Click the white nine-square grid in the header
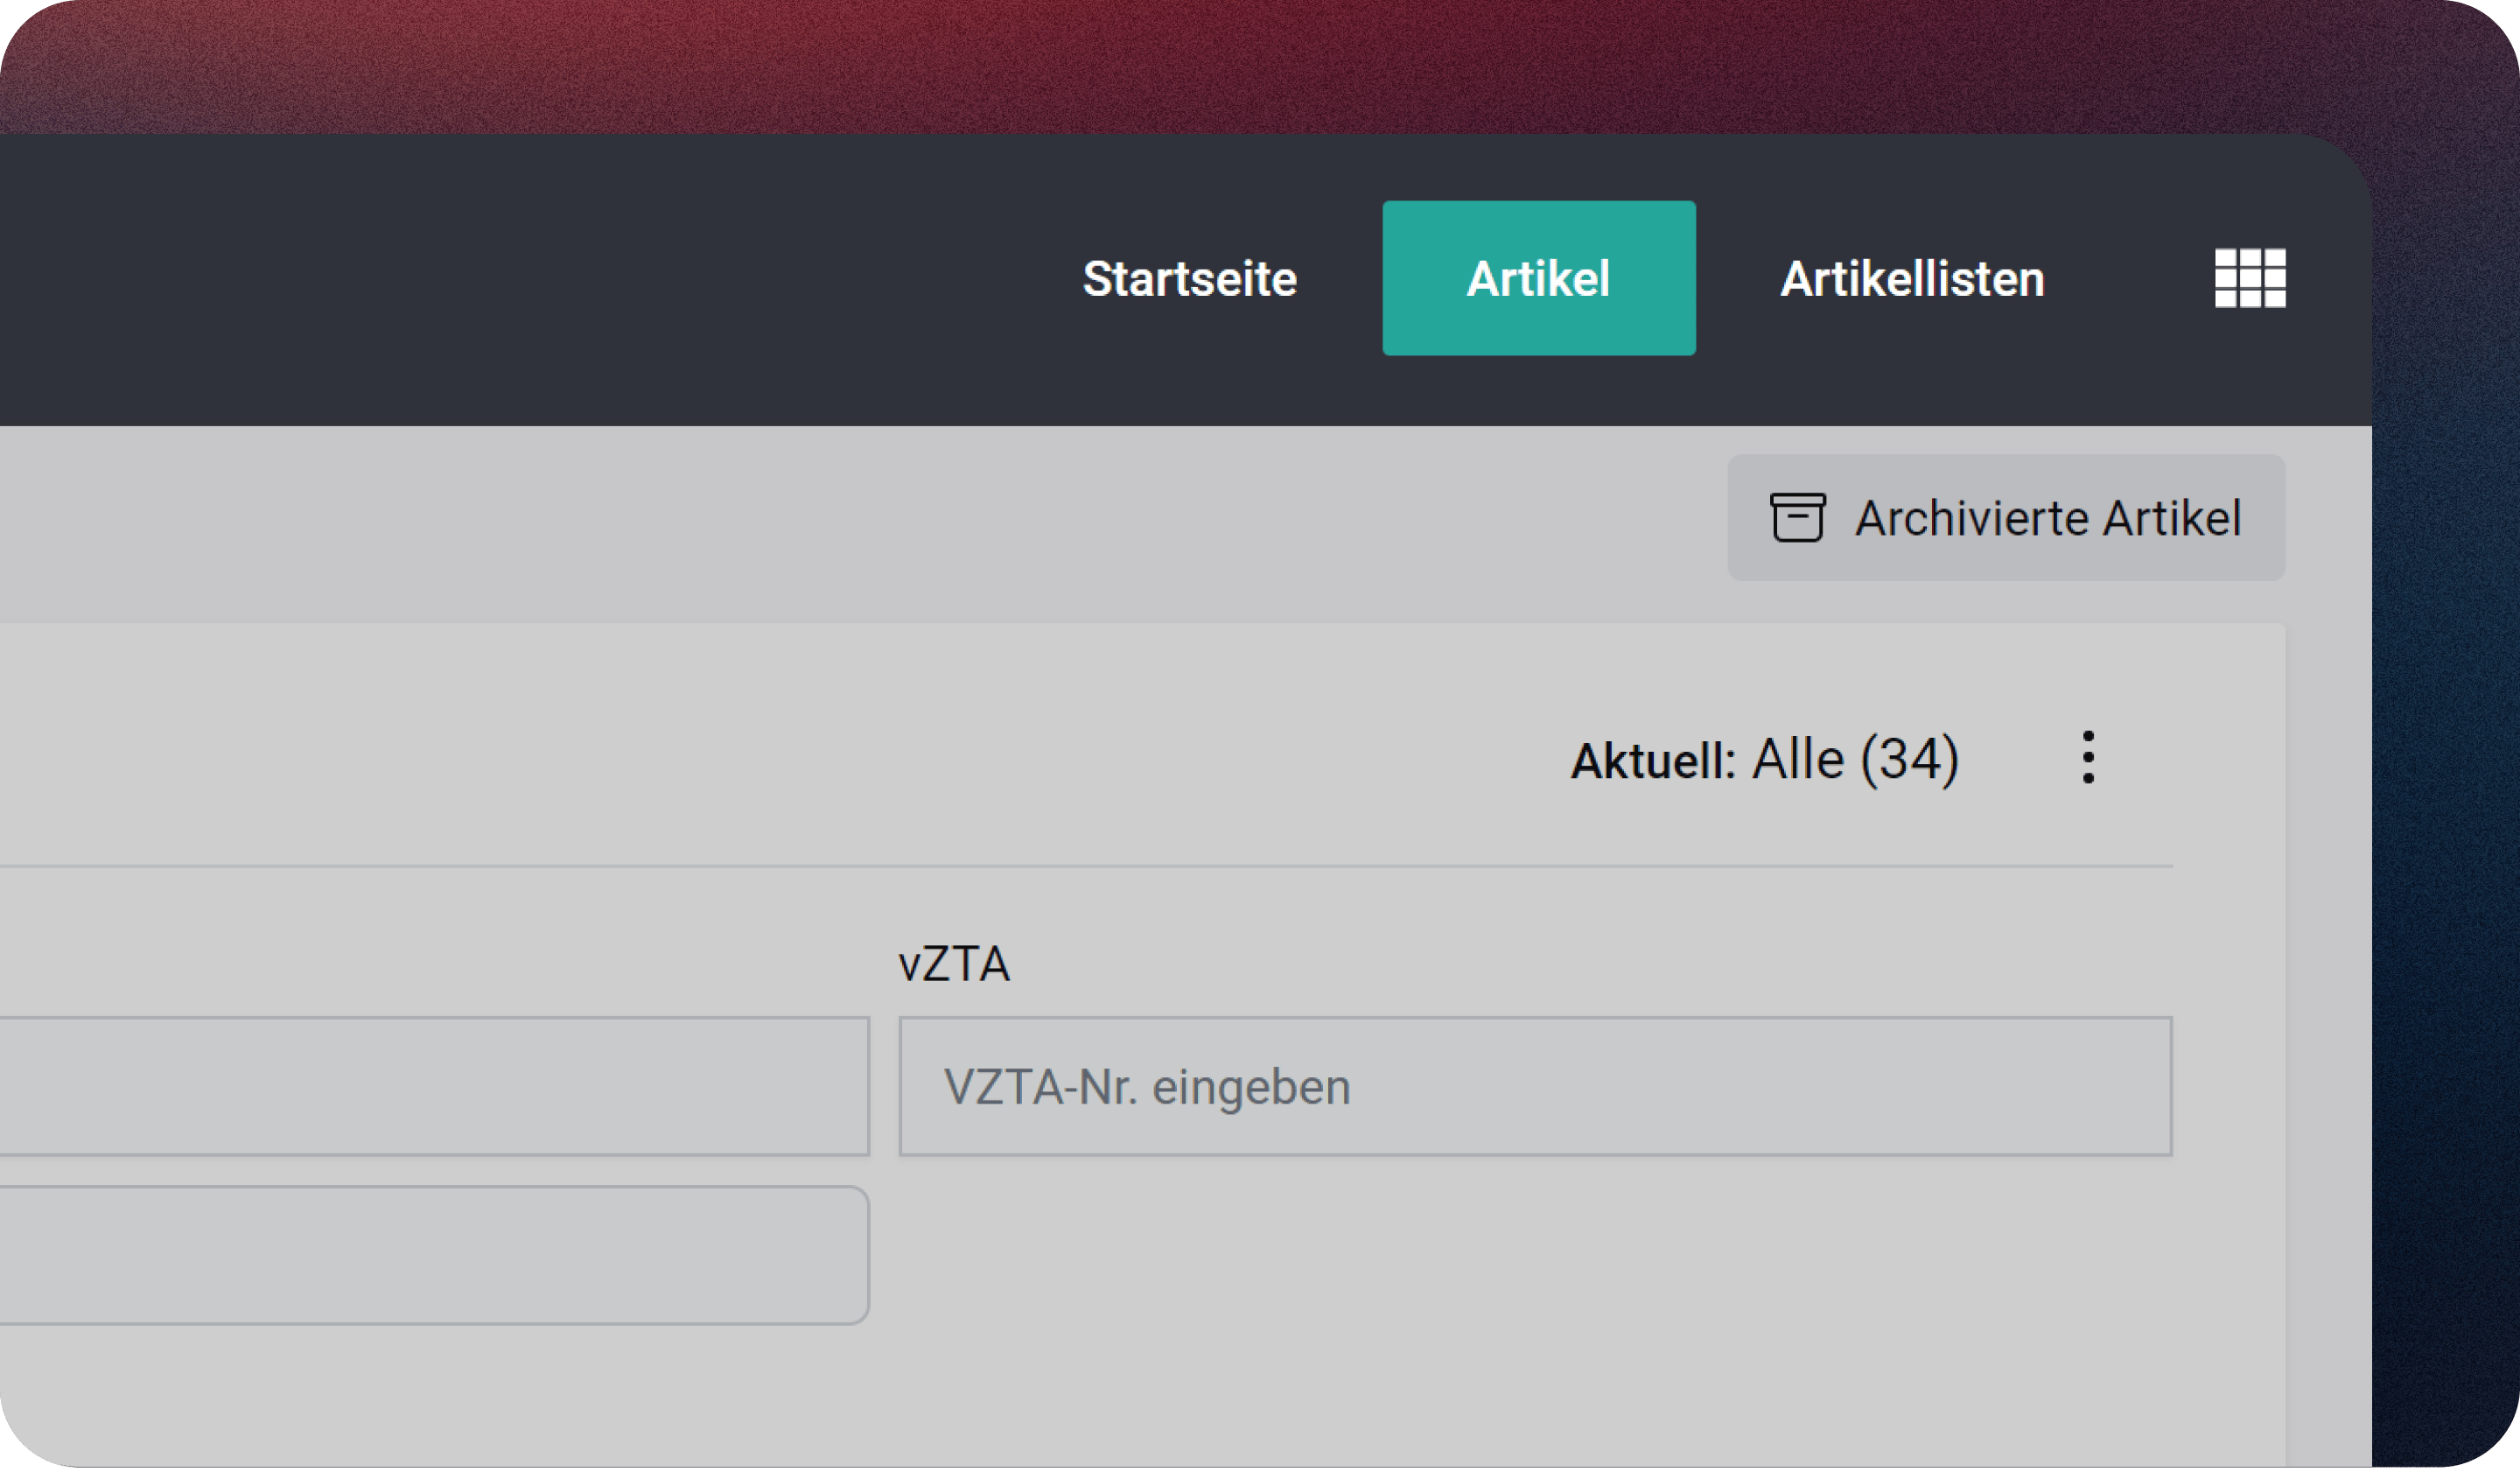The width and height of the screenshot is (2520, 1479). [2249, 278]
